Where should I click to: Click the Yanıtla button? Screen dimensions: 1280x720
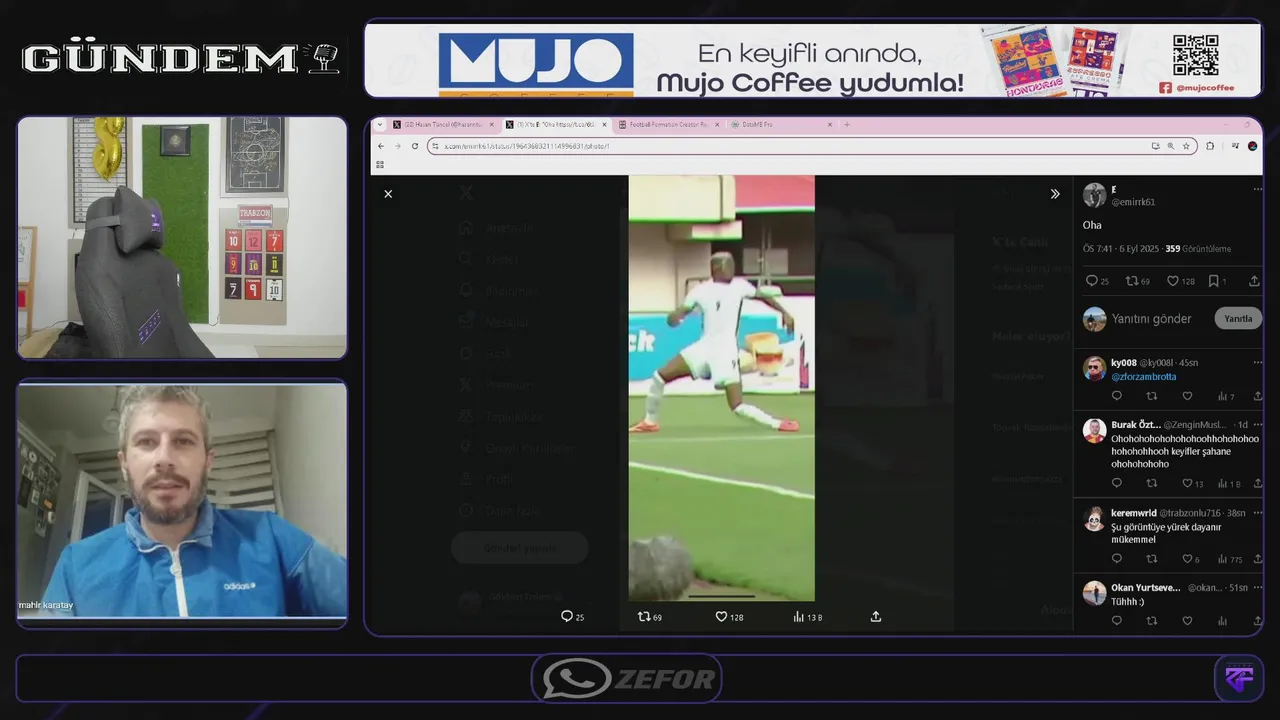(1238, 319)
